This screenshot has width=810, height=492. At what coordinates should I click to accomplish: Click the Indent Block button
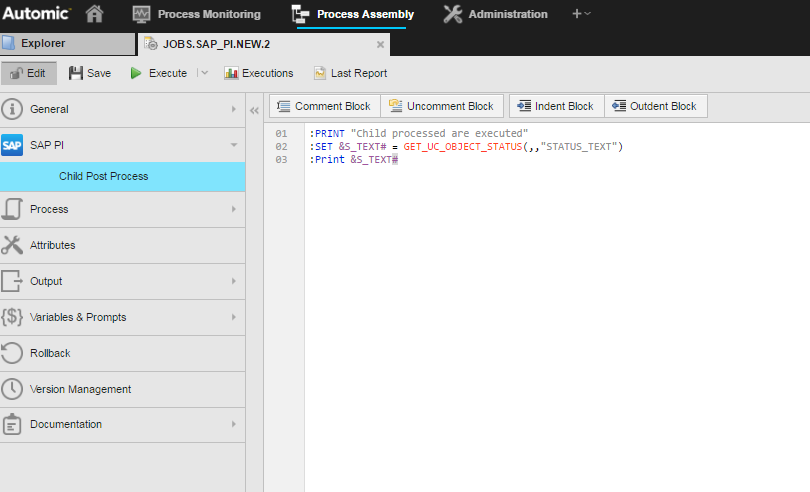pos(556,106)
